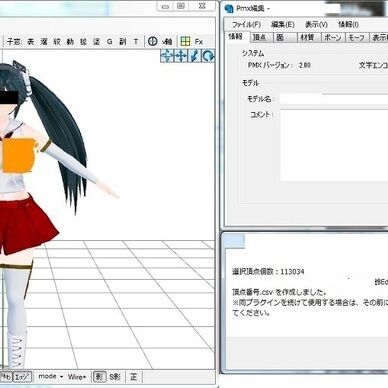
Task: Click the blue rotate view icon
Action: tap(208, 56)
